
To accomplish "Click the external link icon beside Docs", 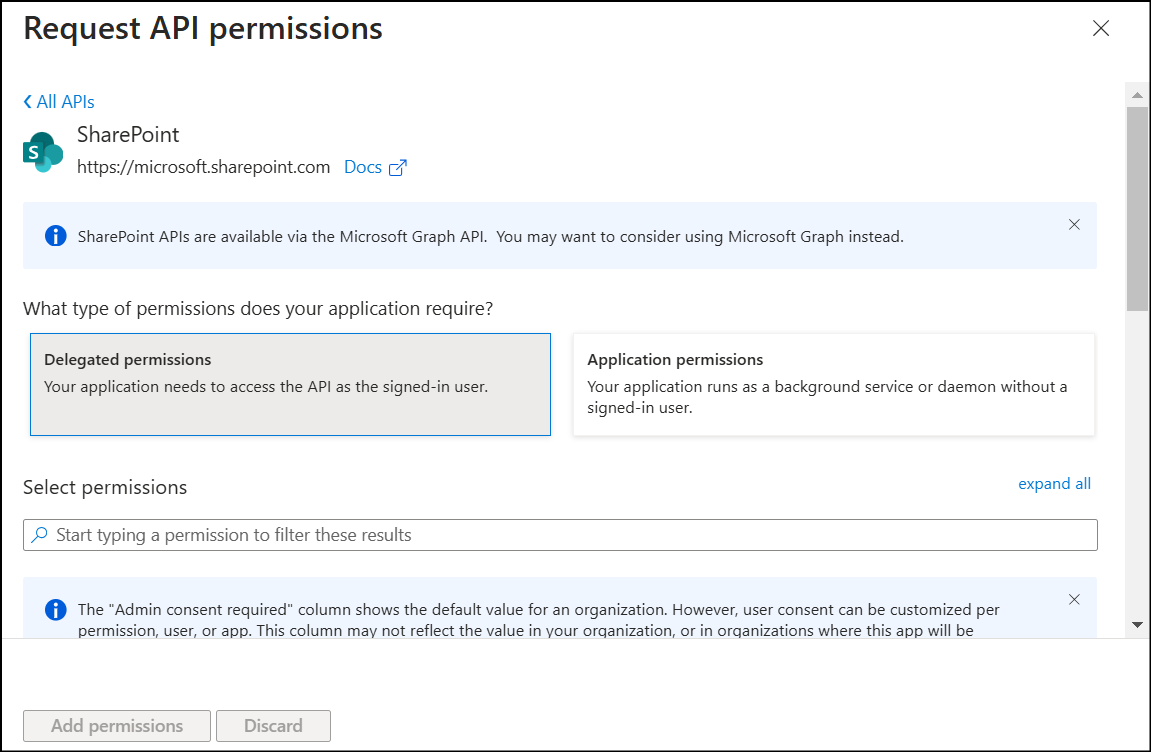I will pyautogui.click(x=397, y=168).
